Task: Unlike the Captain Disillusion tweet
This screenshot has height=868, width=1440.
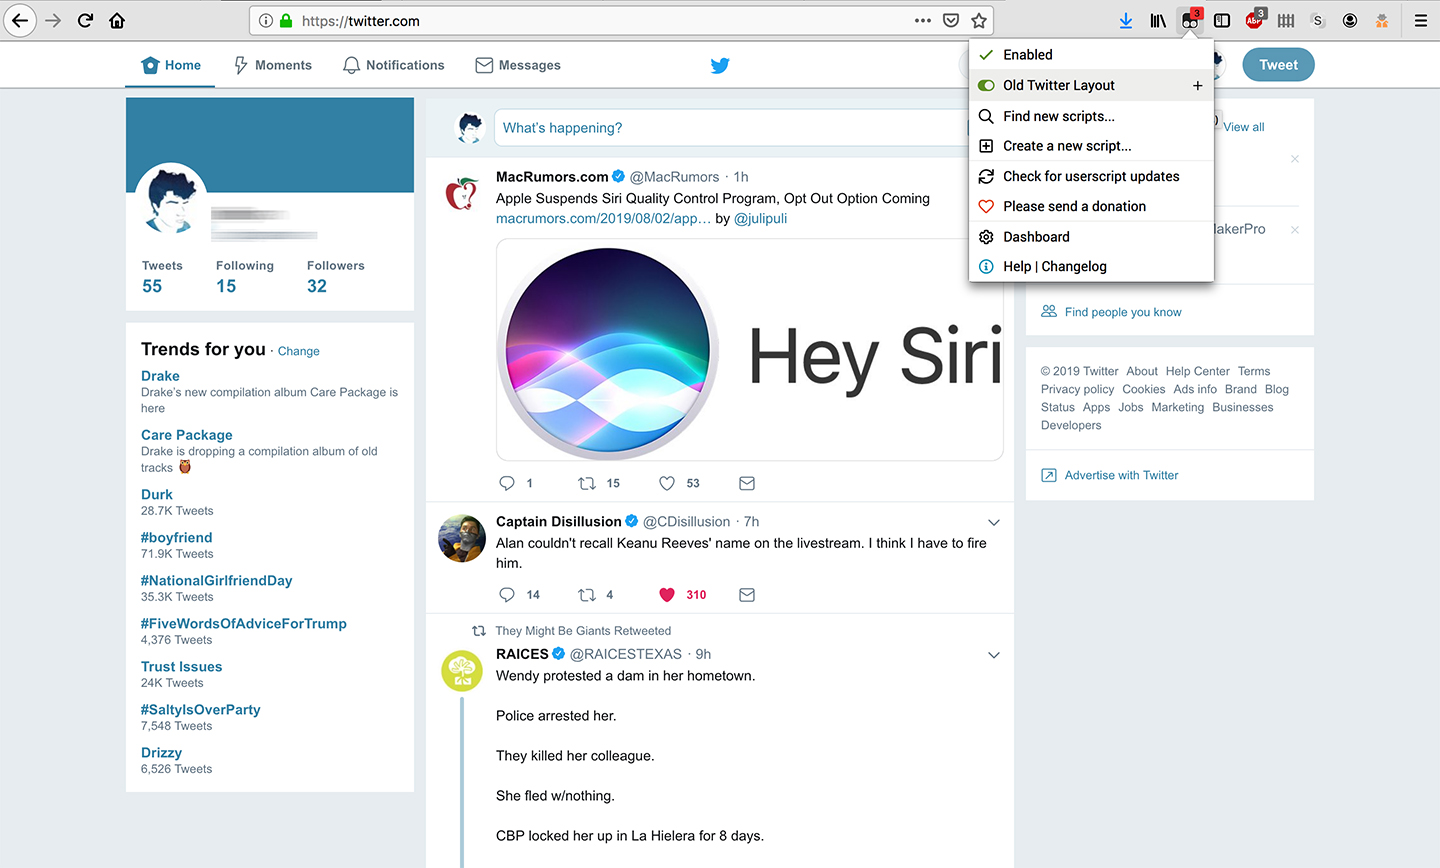Action: [x=666, y=594]
